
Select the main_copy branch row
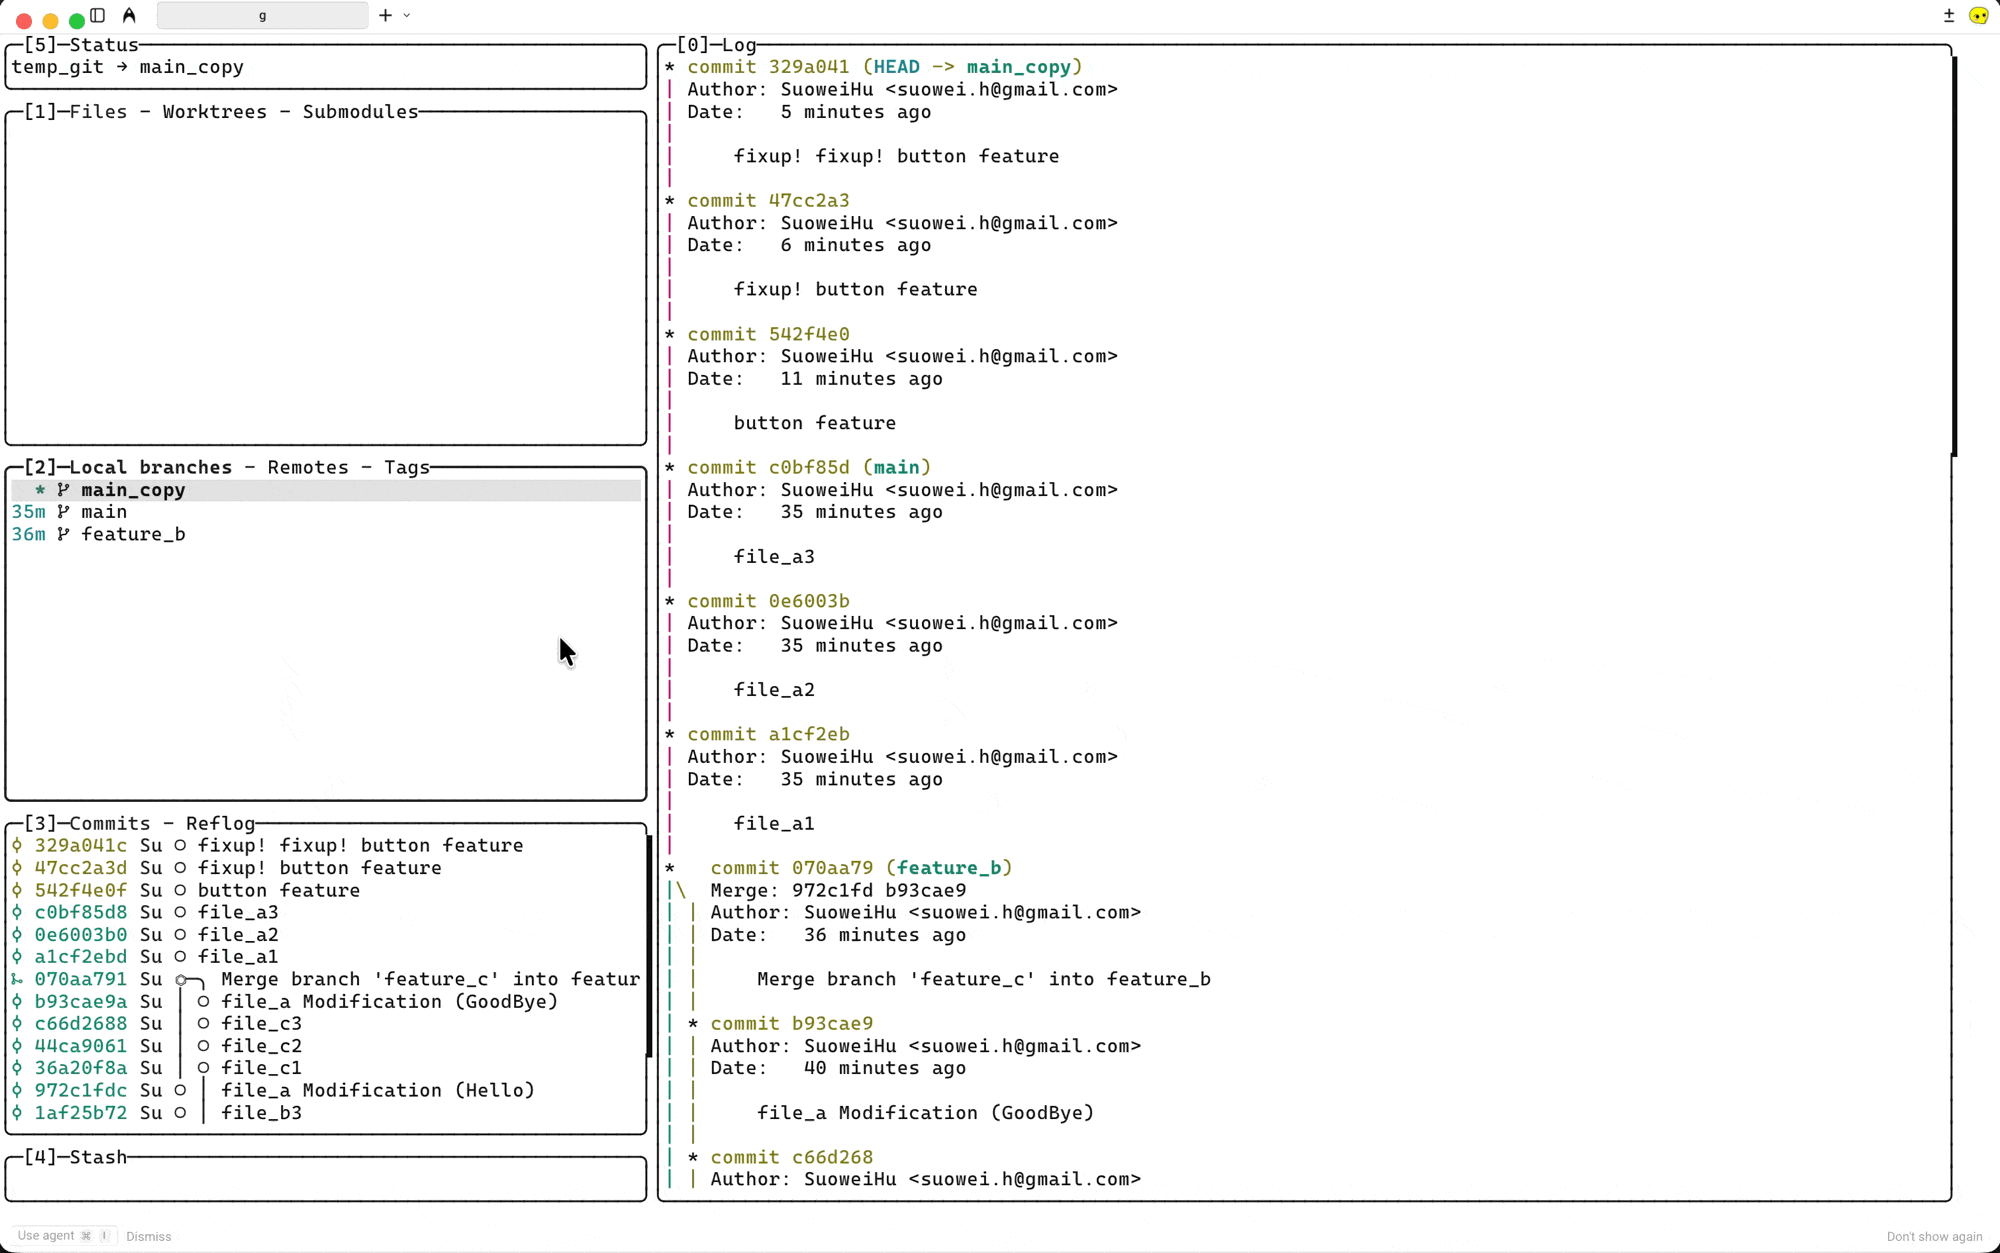(x=133, y=490)
